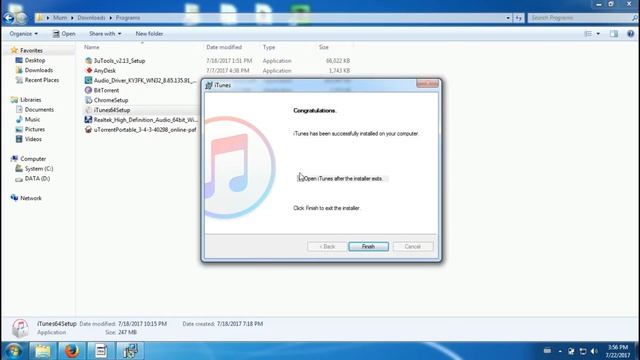Open Music library
Screen dimensions: 640x360
32,119
